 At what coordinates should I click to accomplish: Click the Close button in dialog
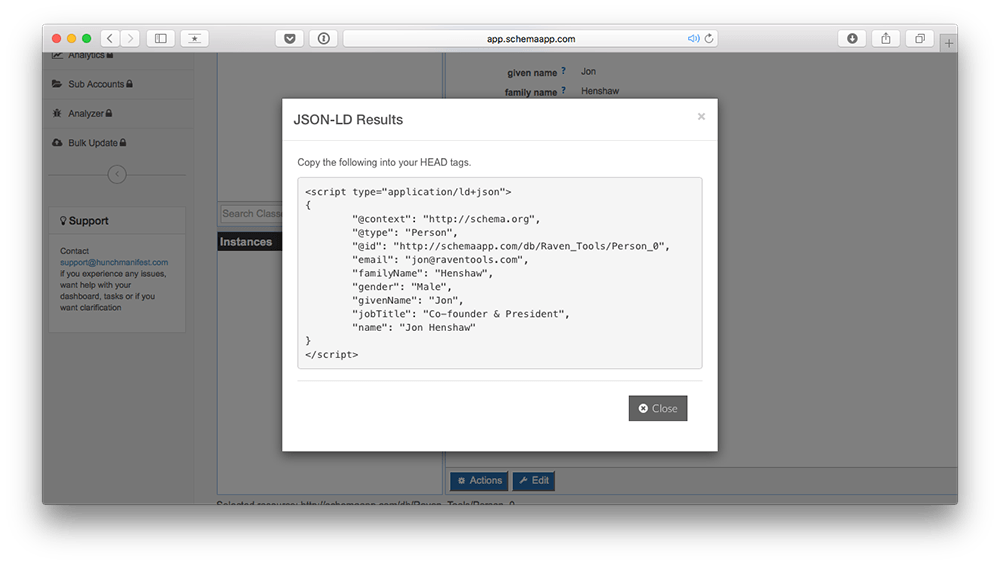[x=658, y=408]
